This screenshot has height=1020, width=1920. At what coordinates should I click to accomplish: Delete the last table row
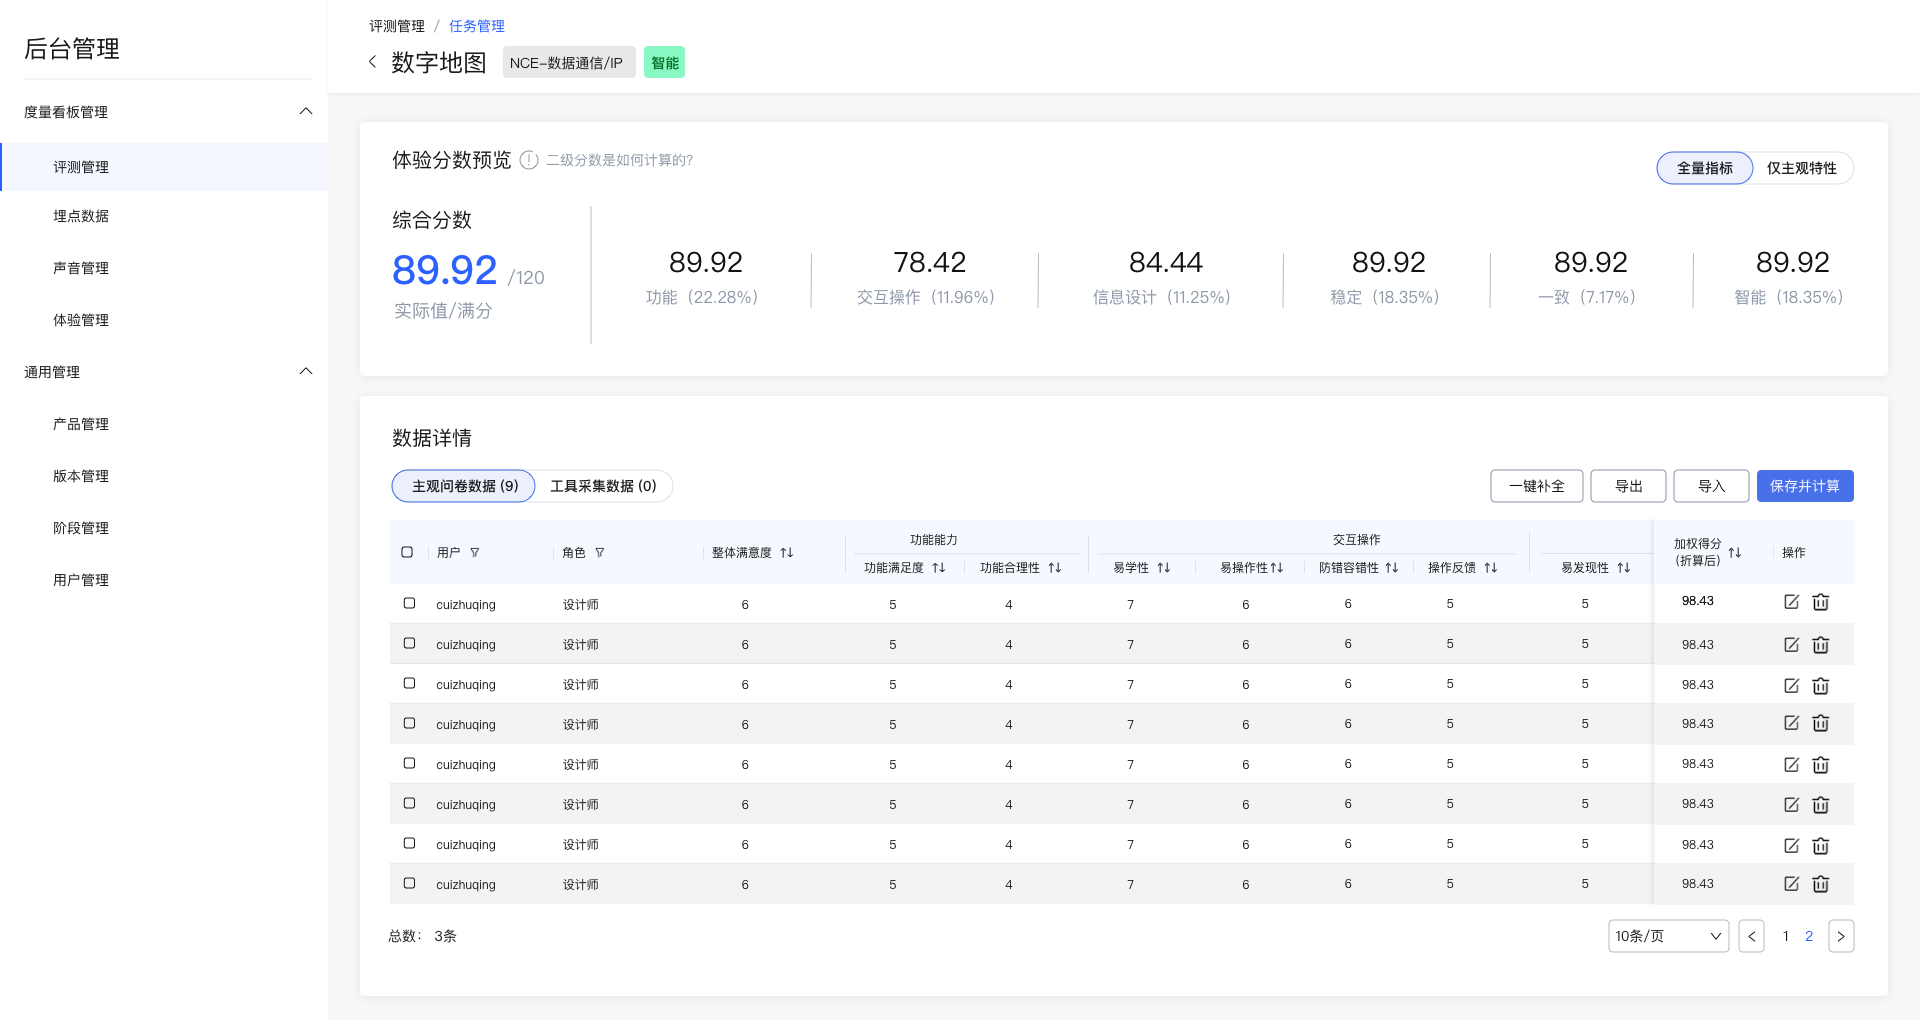point(1821,883)
